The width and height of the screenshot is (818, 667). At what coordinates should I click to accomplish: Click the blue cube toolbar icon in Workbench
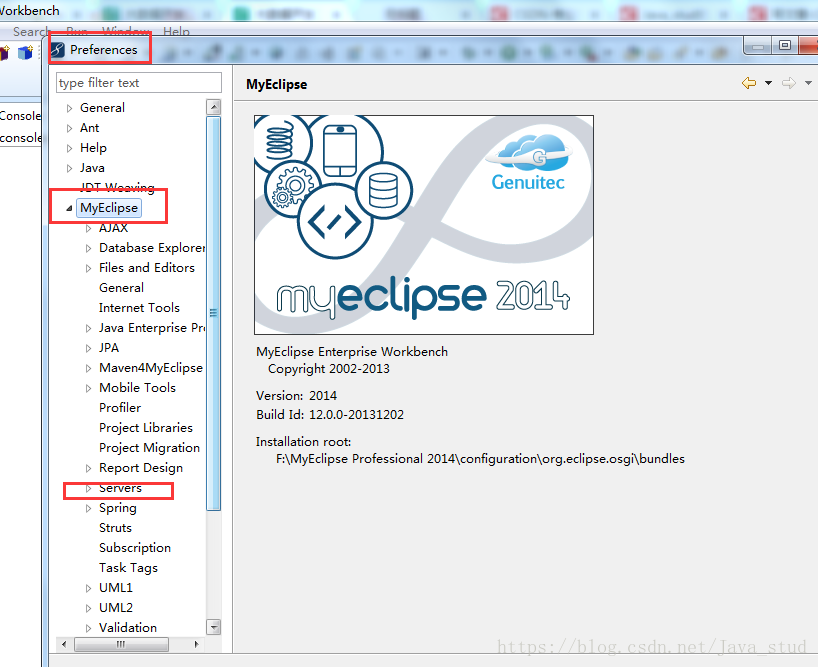(x=26, y=52)
